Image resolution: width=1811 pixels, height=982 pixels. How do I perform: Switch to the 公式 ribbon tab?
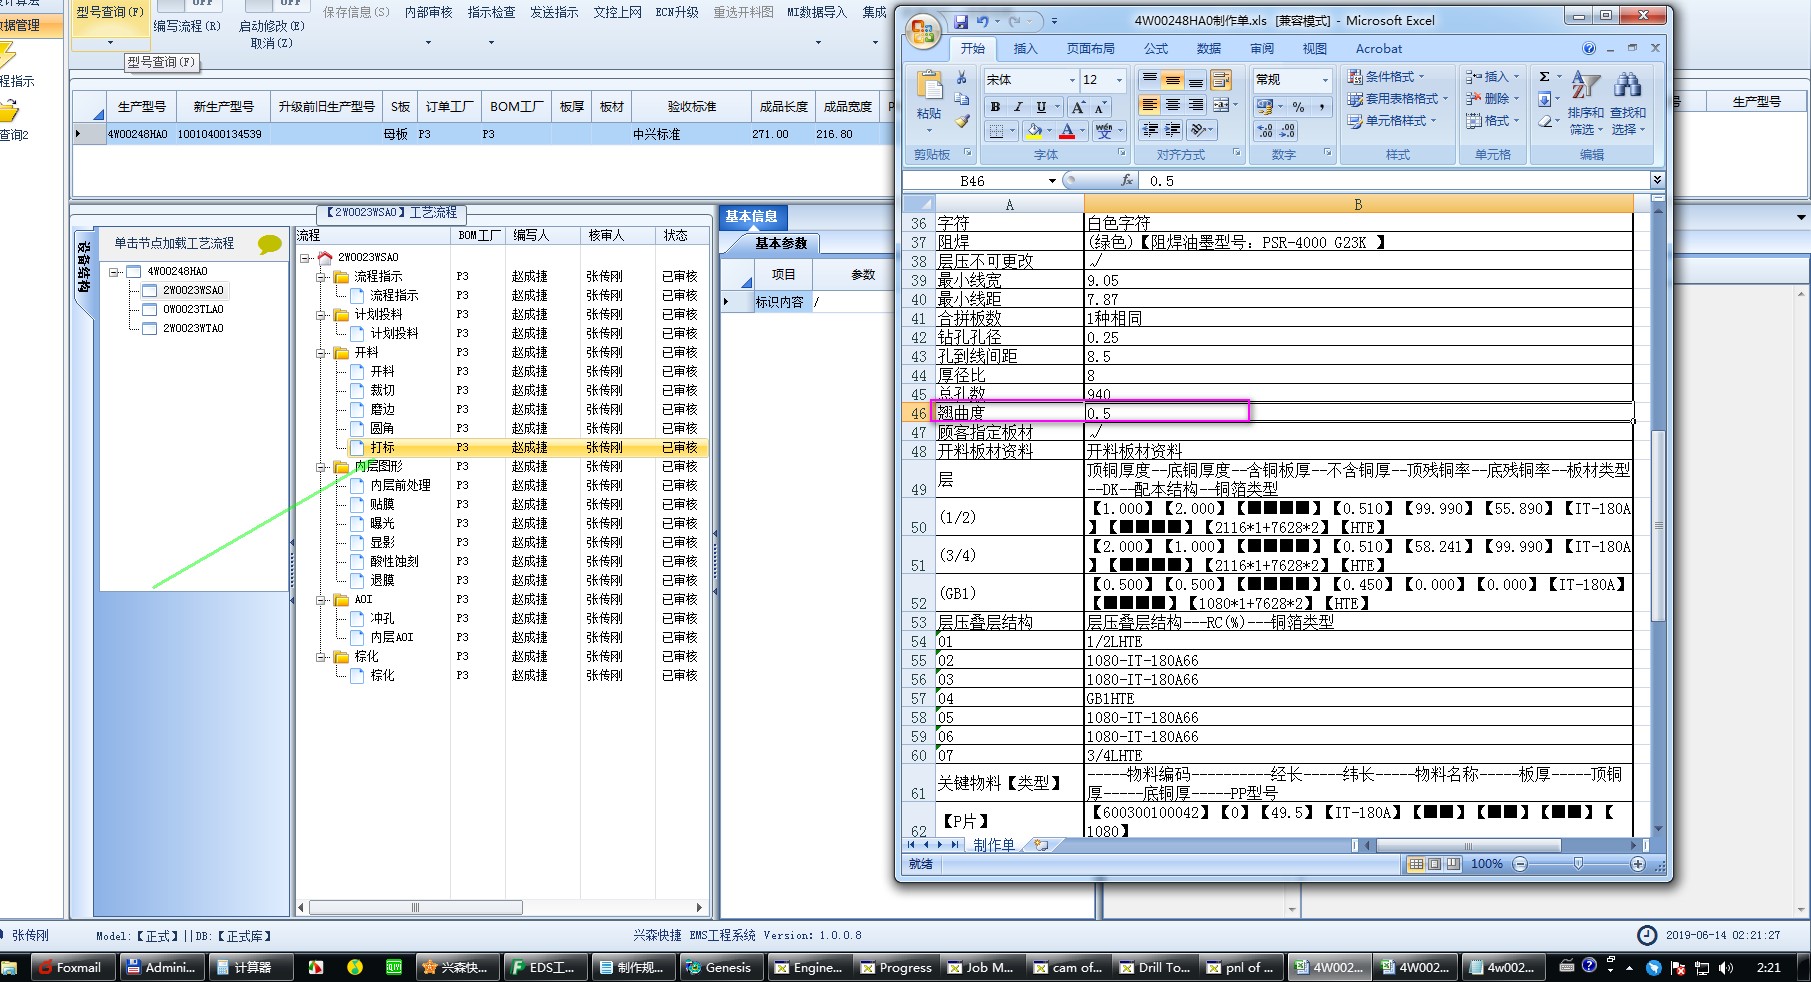pos(1156,48)
